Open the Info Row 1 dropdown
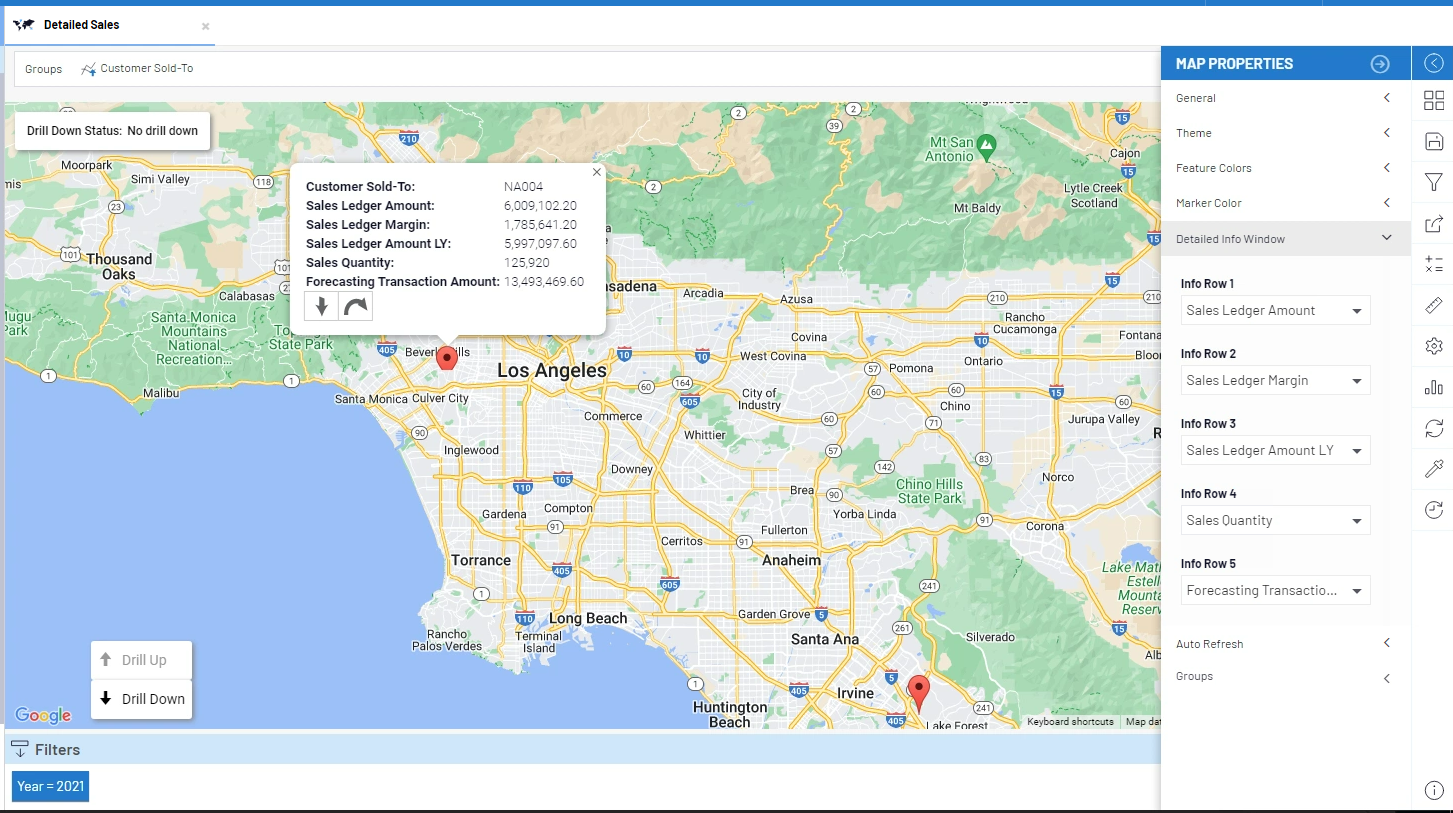This screenshot has height=813, width=1453. pyautogui.click(x=1275, y=310)
